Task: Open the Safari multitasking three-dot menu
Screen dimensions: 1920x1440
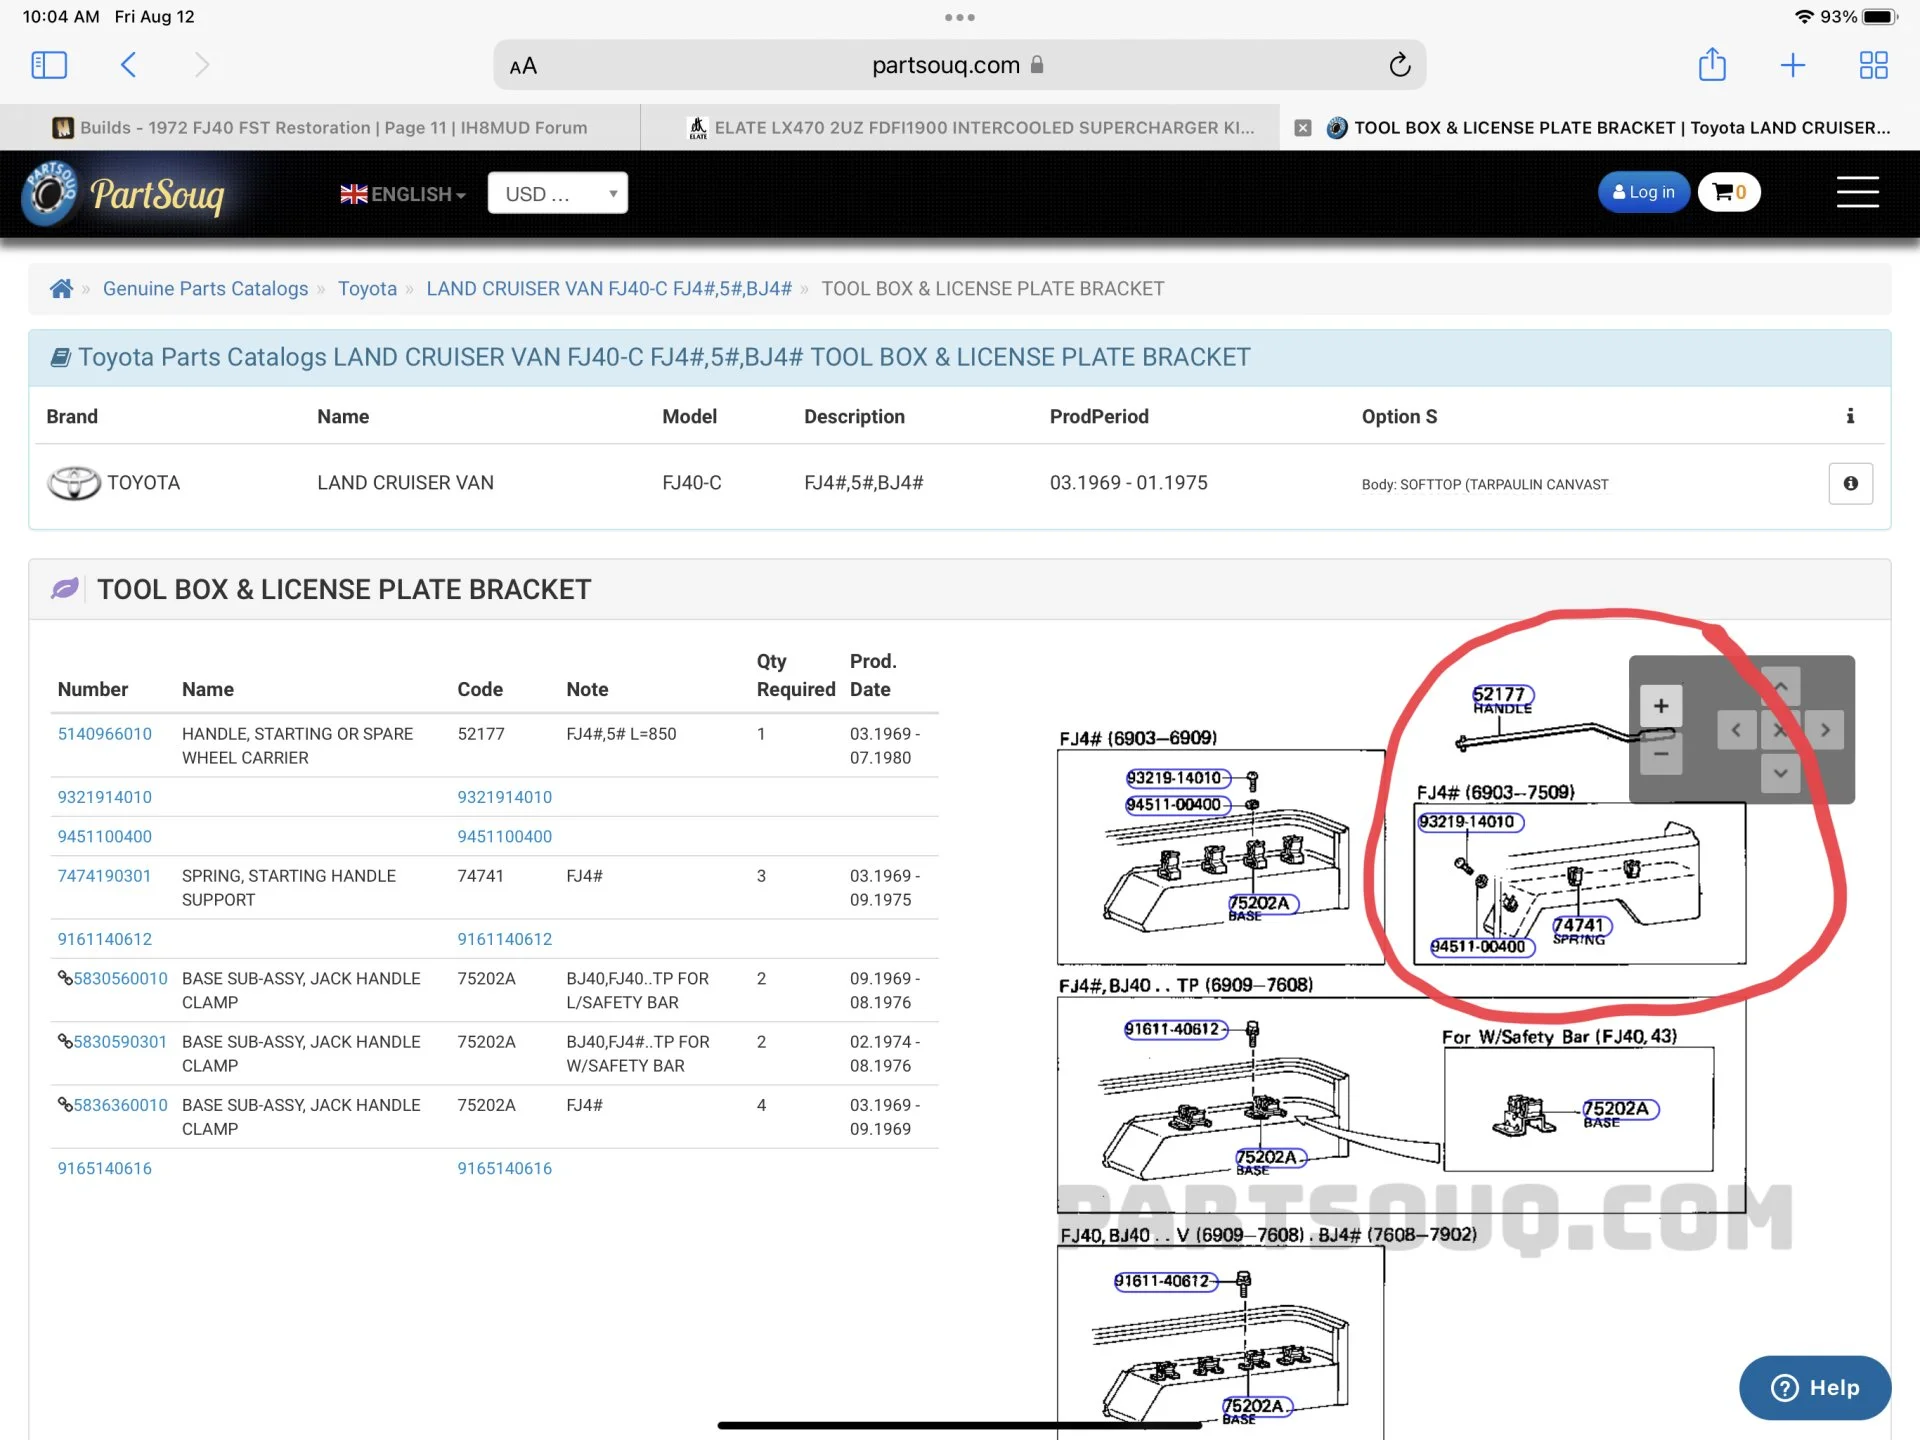Action: click(x=959, y=17)
